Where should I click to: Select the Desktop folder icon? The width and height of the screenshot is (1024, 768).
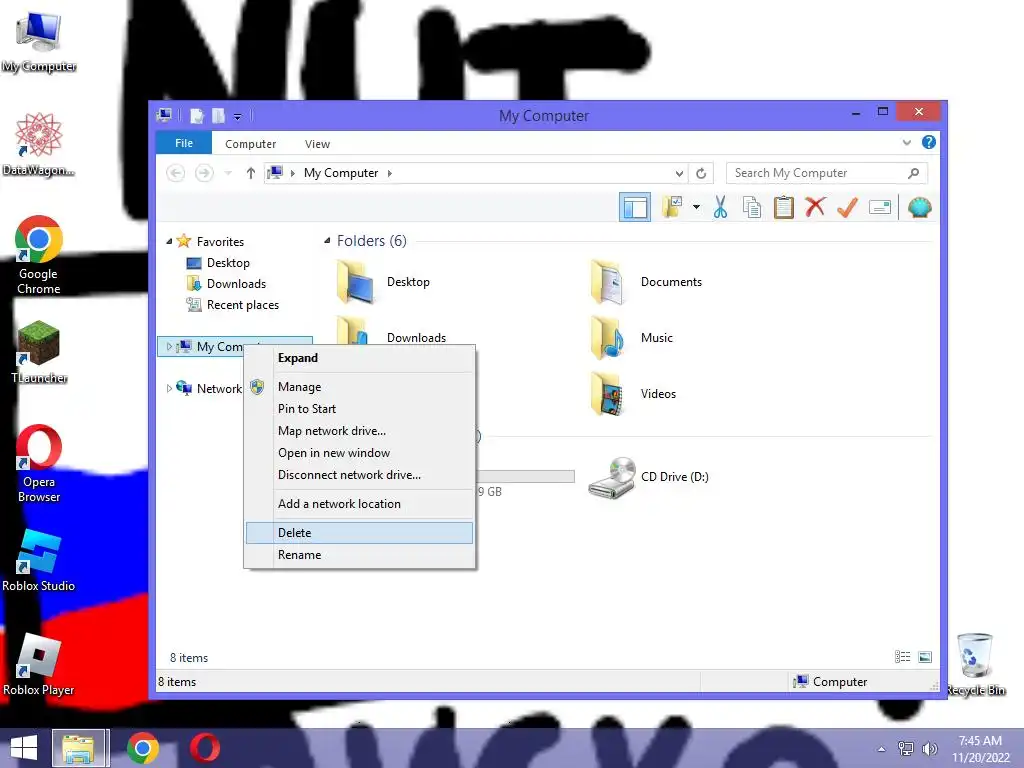coord(355,282)
